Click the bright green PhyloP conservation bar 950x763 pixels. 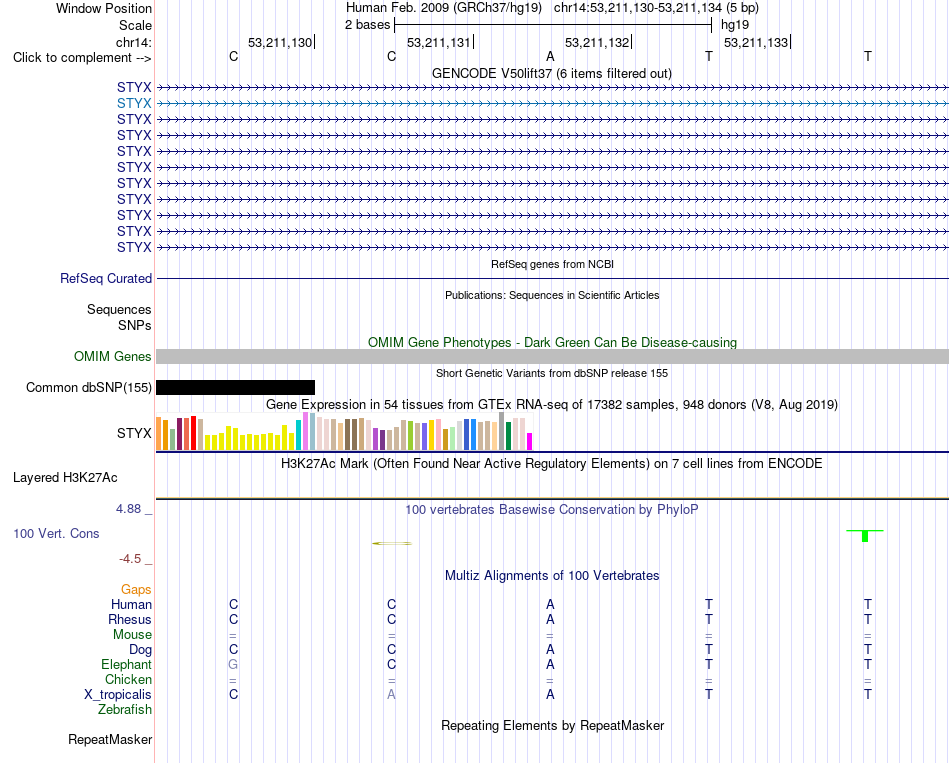click(x=865, y=536)
